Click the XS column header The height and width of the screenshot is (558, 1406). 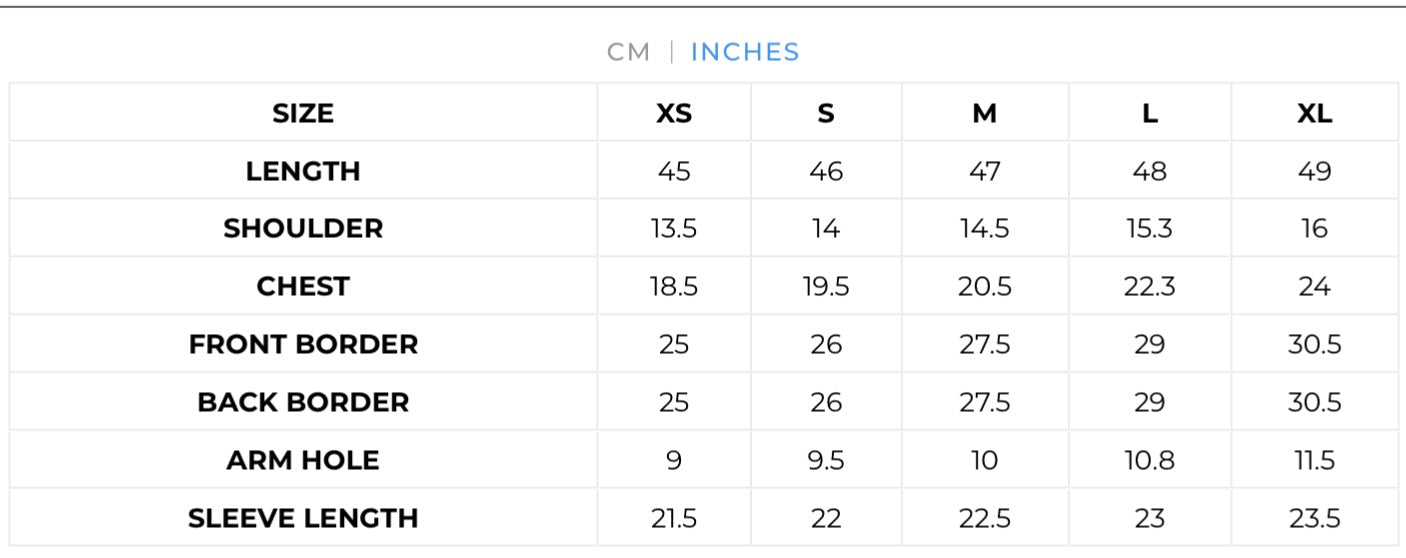coord(674,113)
